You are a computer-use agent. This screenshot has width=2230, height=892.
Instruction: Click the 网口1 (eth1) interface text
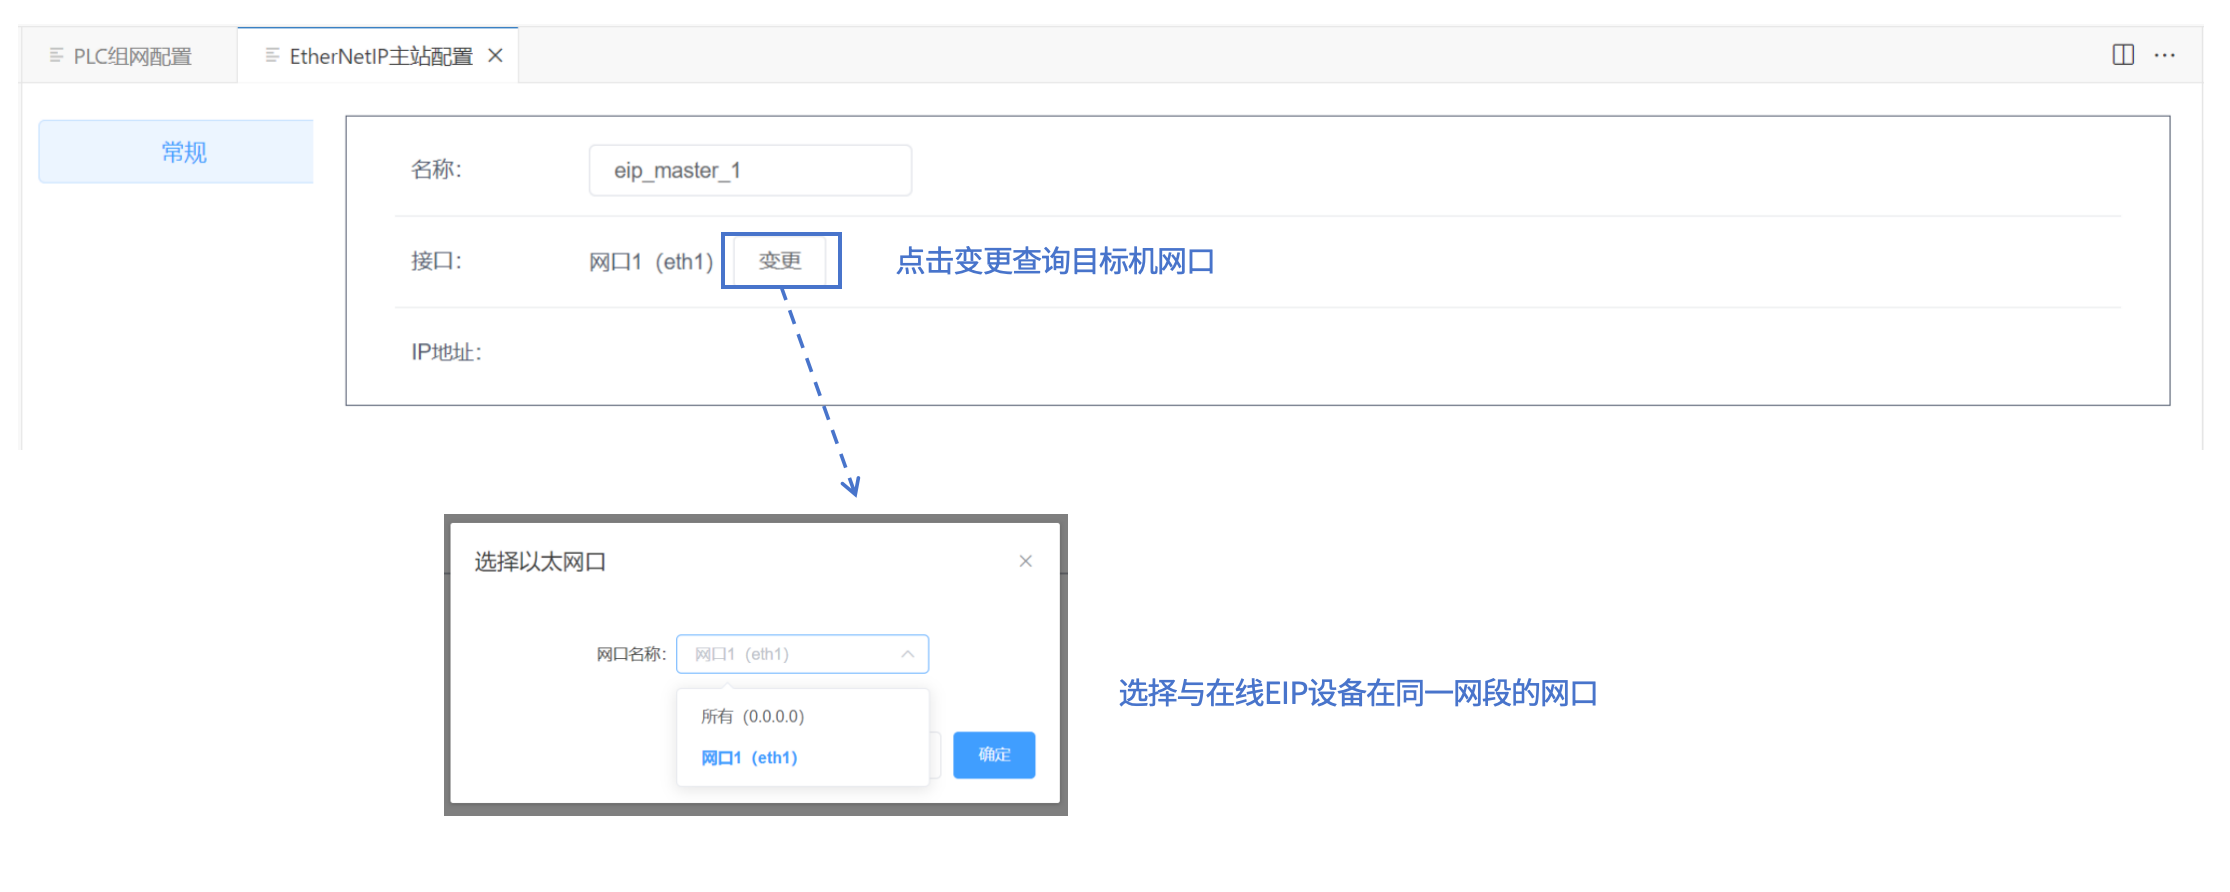tap(651, 262)
